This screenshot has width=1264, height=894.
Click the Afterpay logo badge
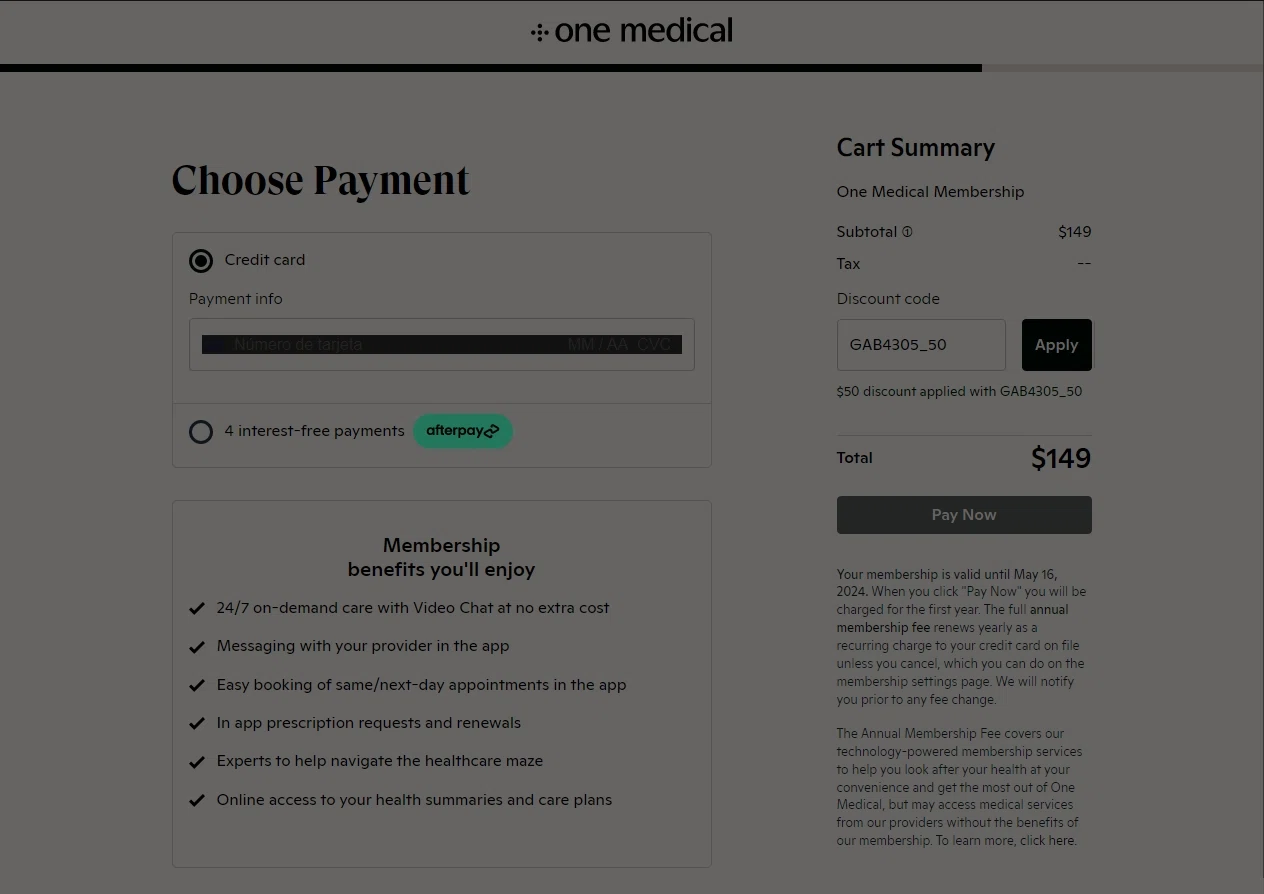(x=462, y=431)
